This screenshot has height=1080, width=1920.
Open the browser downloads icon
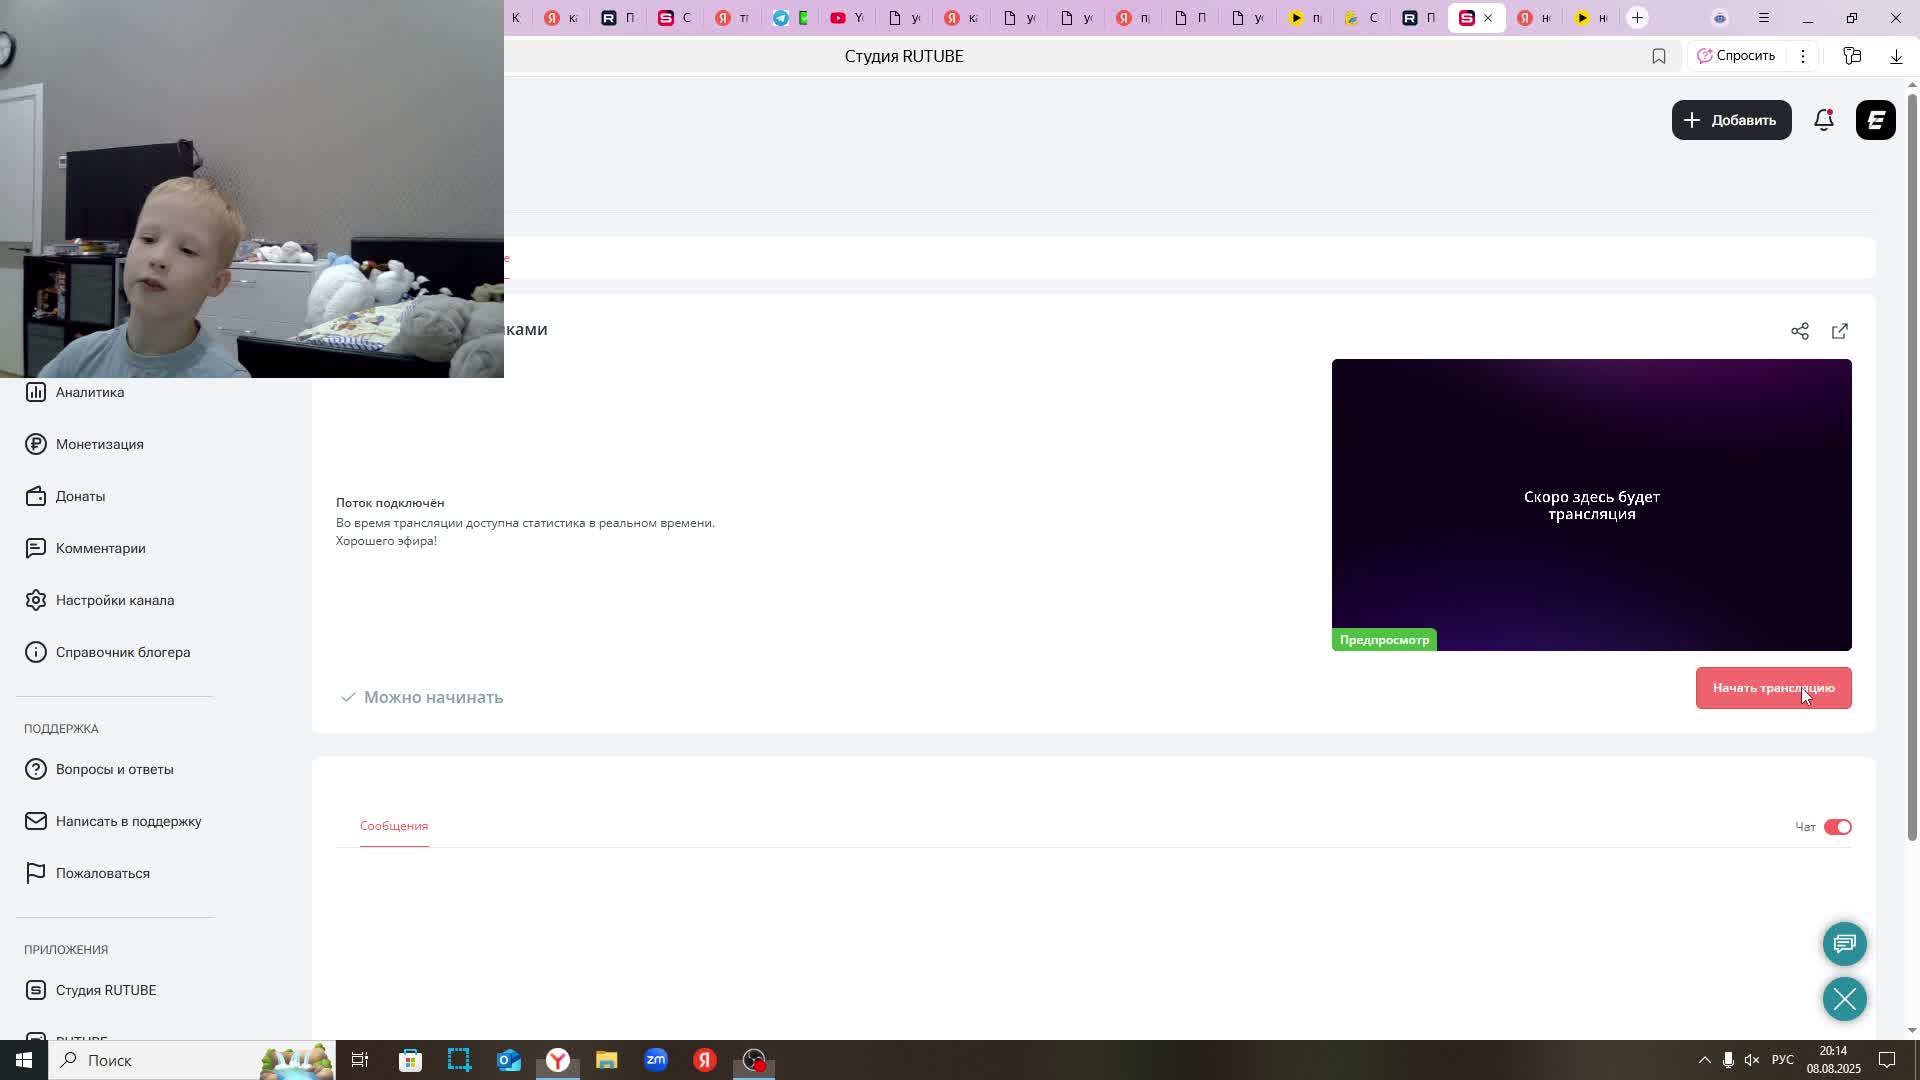(1895, 56)
